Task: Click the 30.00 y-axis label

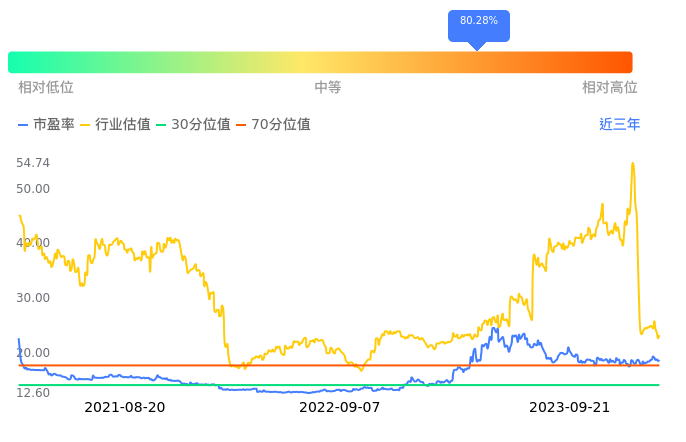Action: [33, 298]
